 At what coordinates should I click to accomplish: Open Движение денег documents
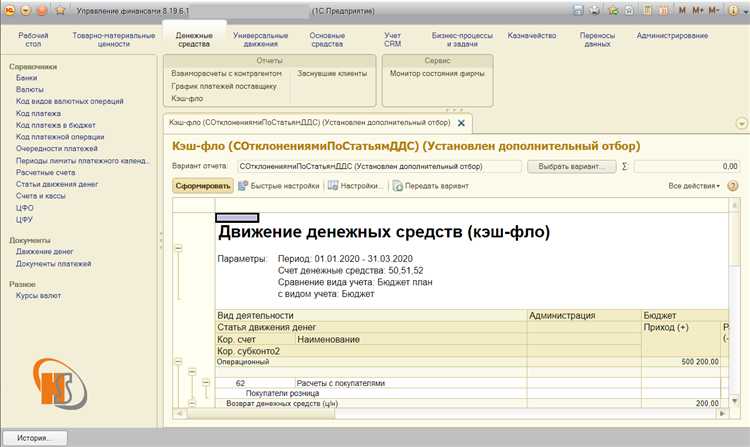44,251
